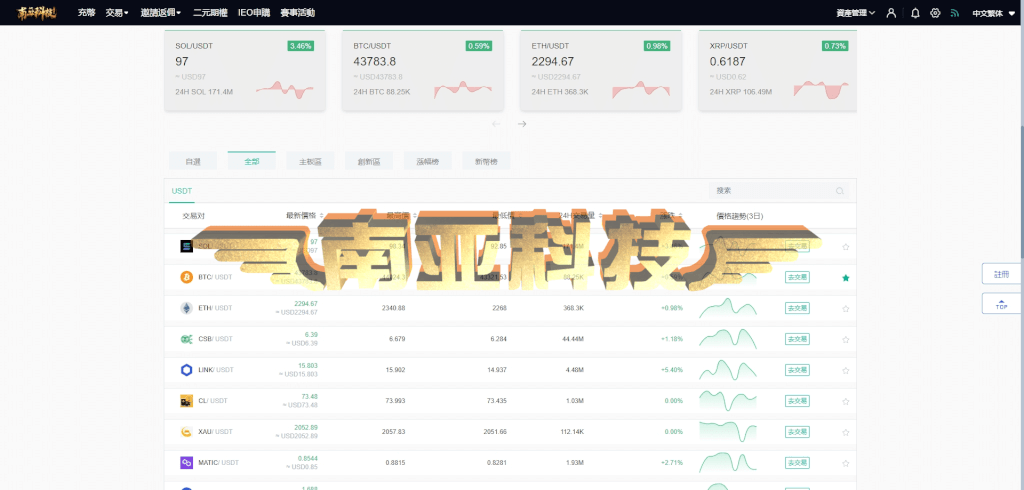Open the notifications bell
1024x490 pixels.
coord(915,12)
